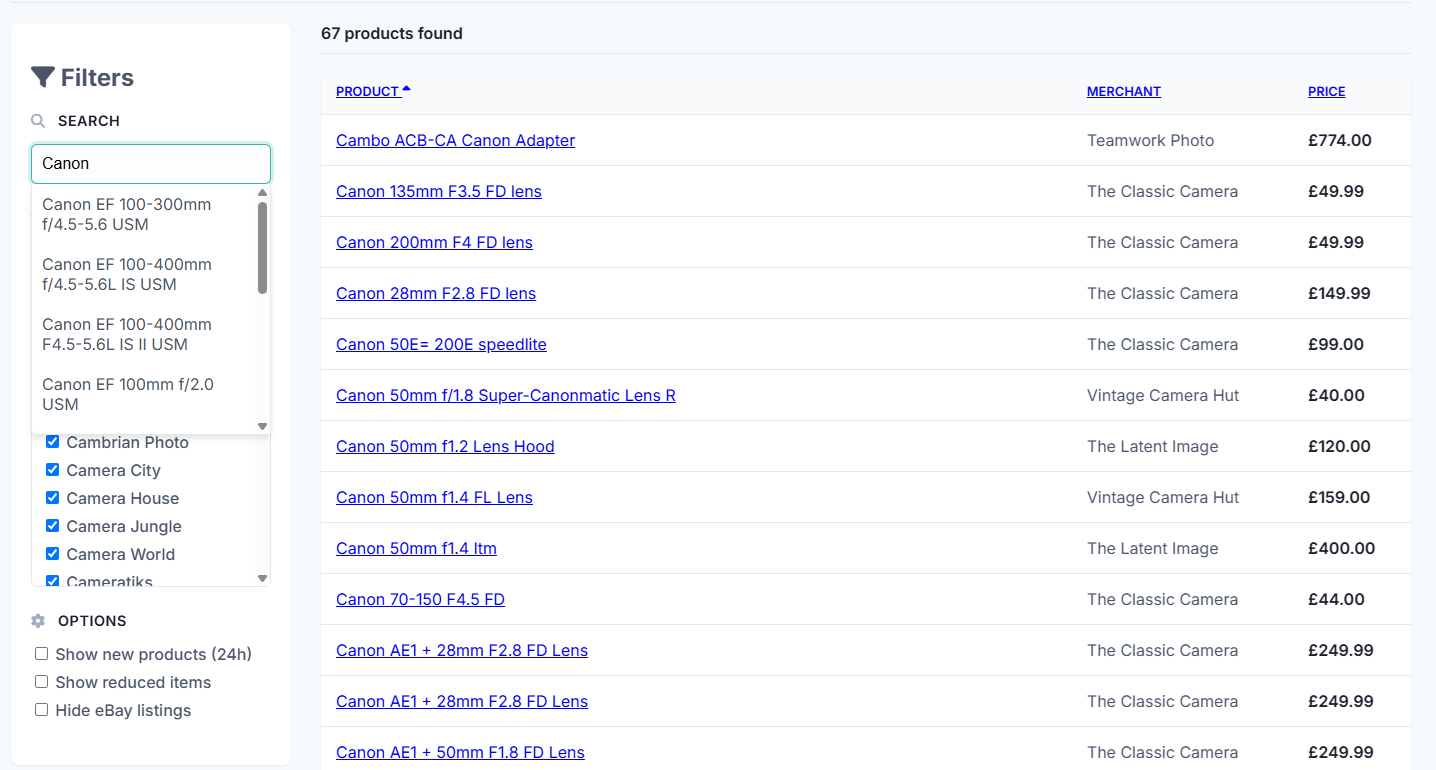
Task: Click the Canon search input field
Action: [150, 163]
